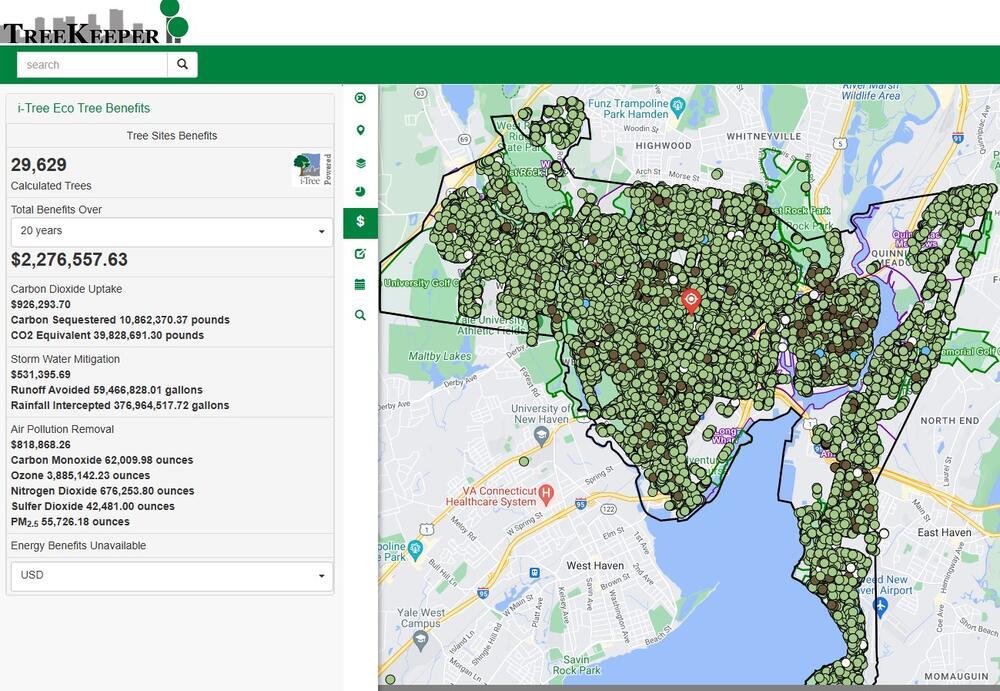
Task: Click the Rainfall Intercepted gallons line
Action: (x=120, y=405)
